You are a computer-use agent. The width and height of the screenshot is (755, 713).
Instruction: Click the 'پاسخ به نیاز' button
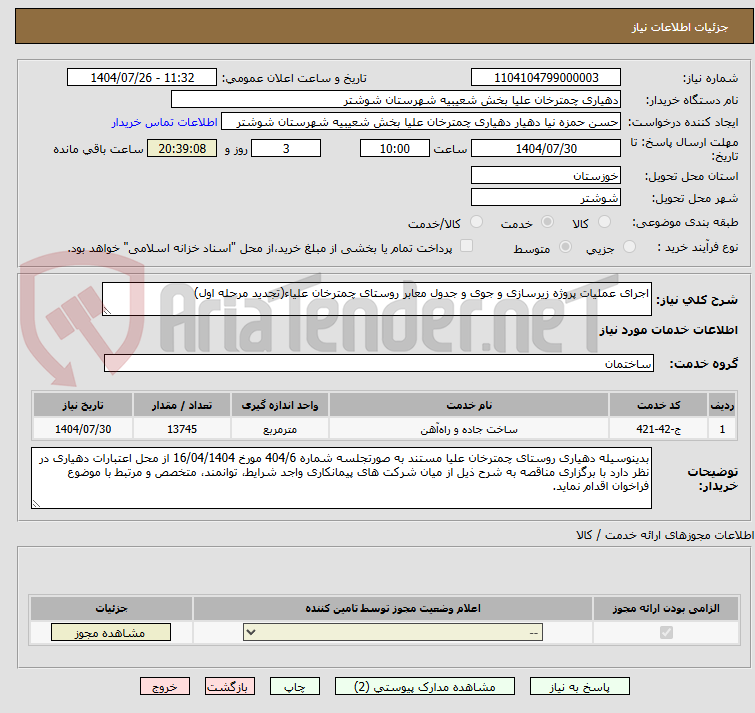(x=580, y=687)
